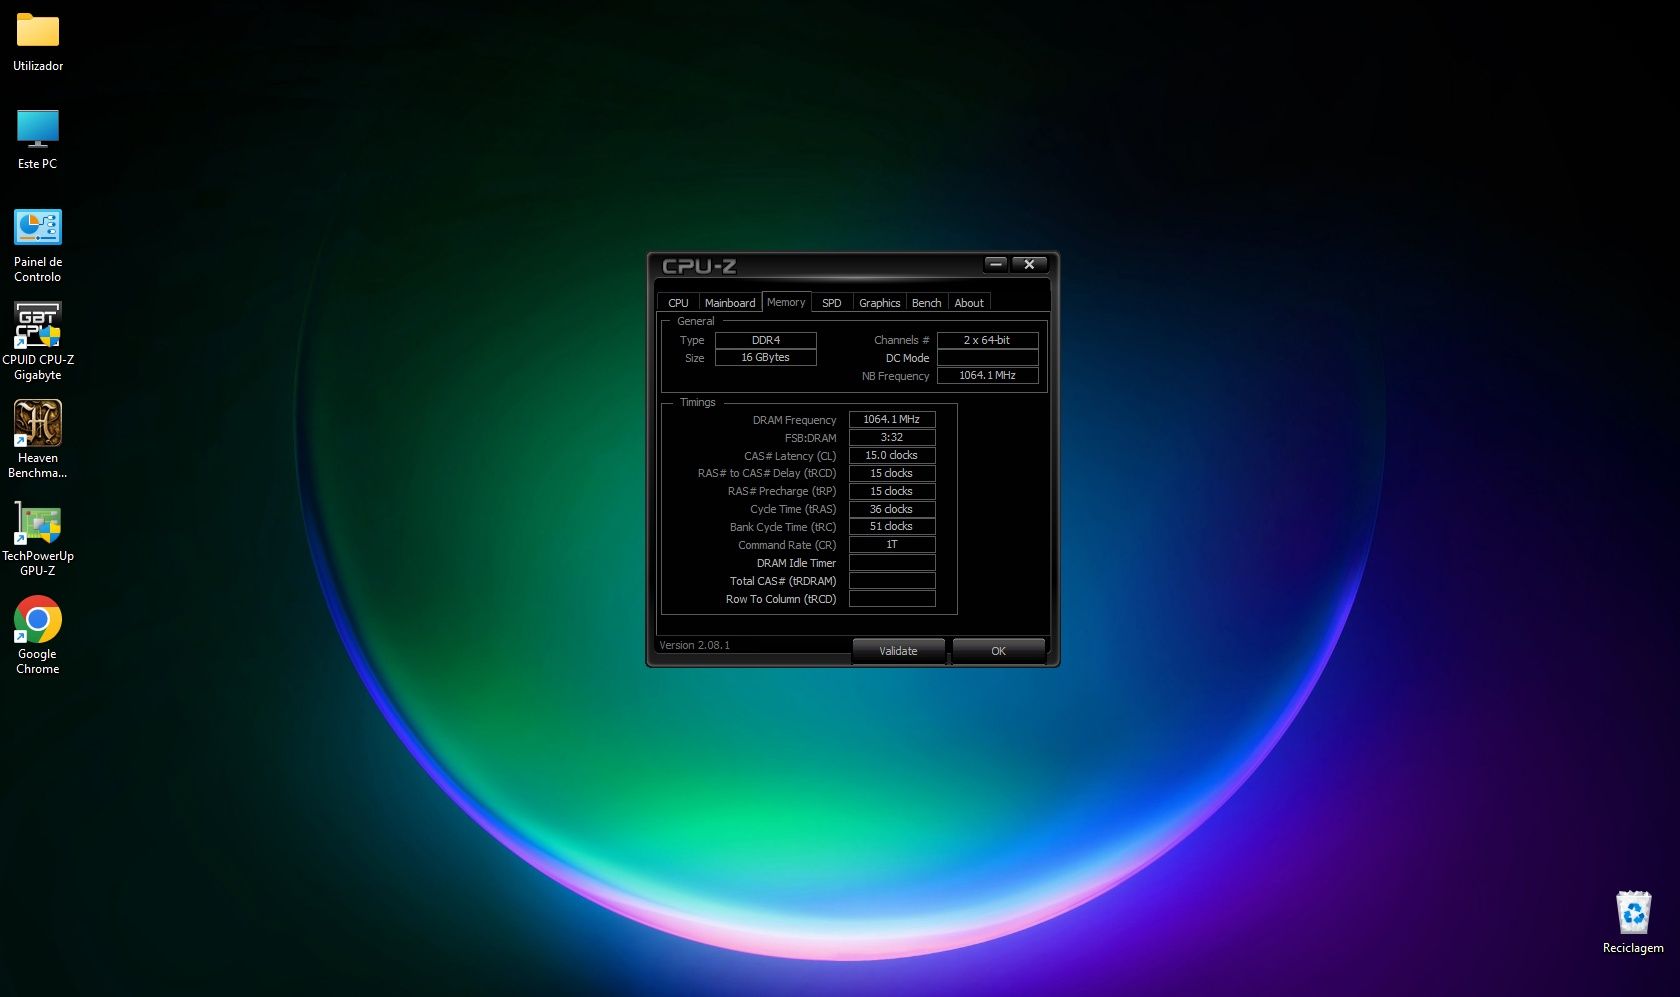The height and width of the screenshot is (997, 1680).
Task: Open TechPowerUp GPU-Z shortcut
Action: [38, 522]
